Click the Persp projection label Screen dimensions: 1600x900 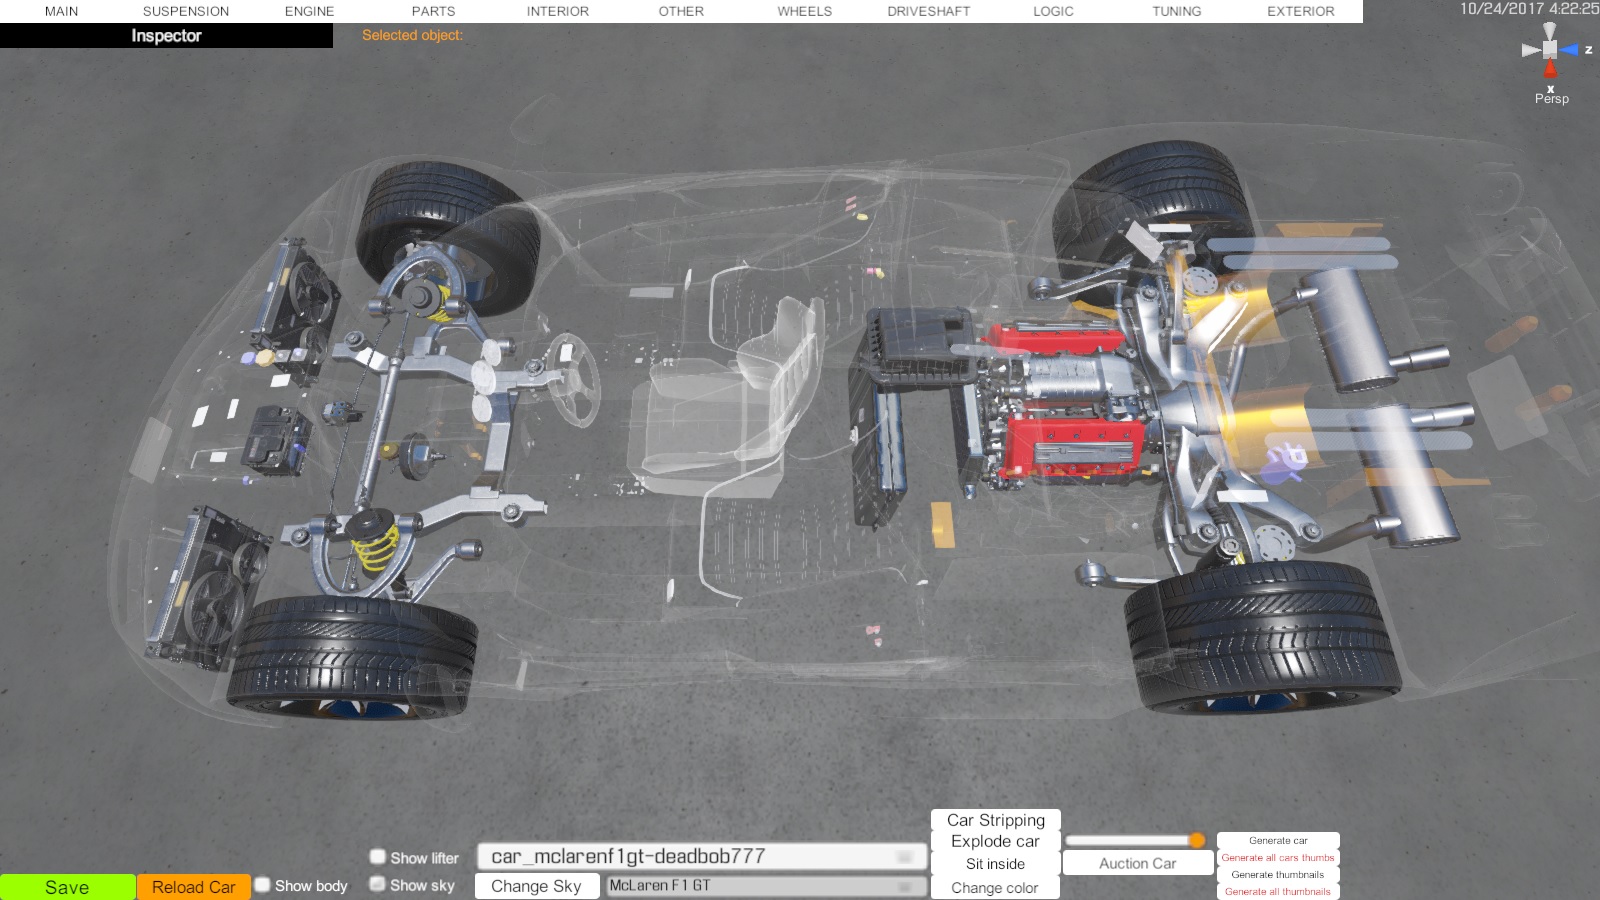1551,99
